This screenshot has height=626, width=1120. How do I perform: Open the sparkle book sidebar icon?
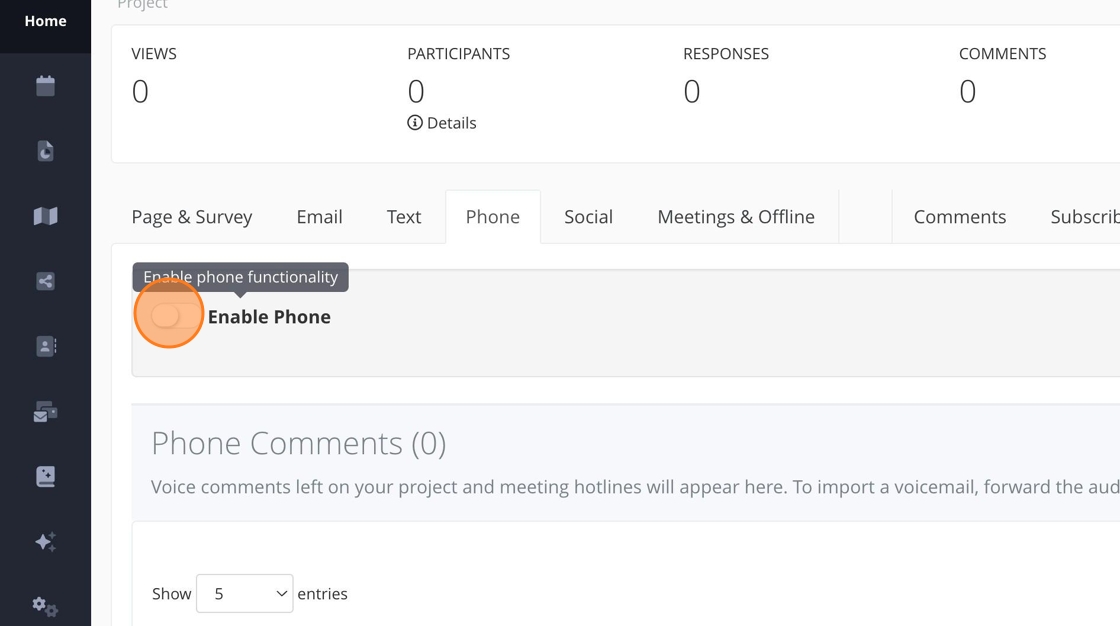[45, 476]
